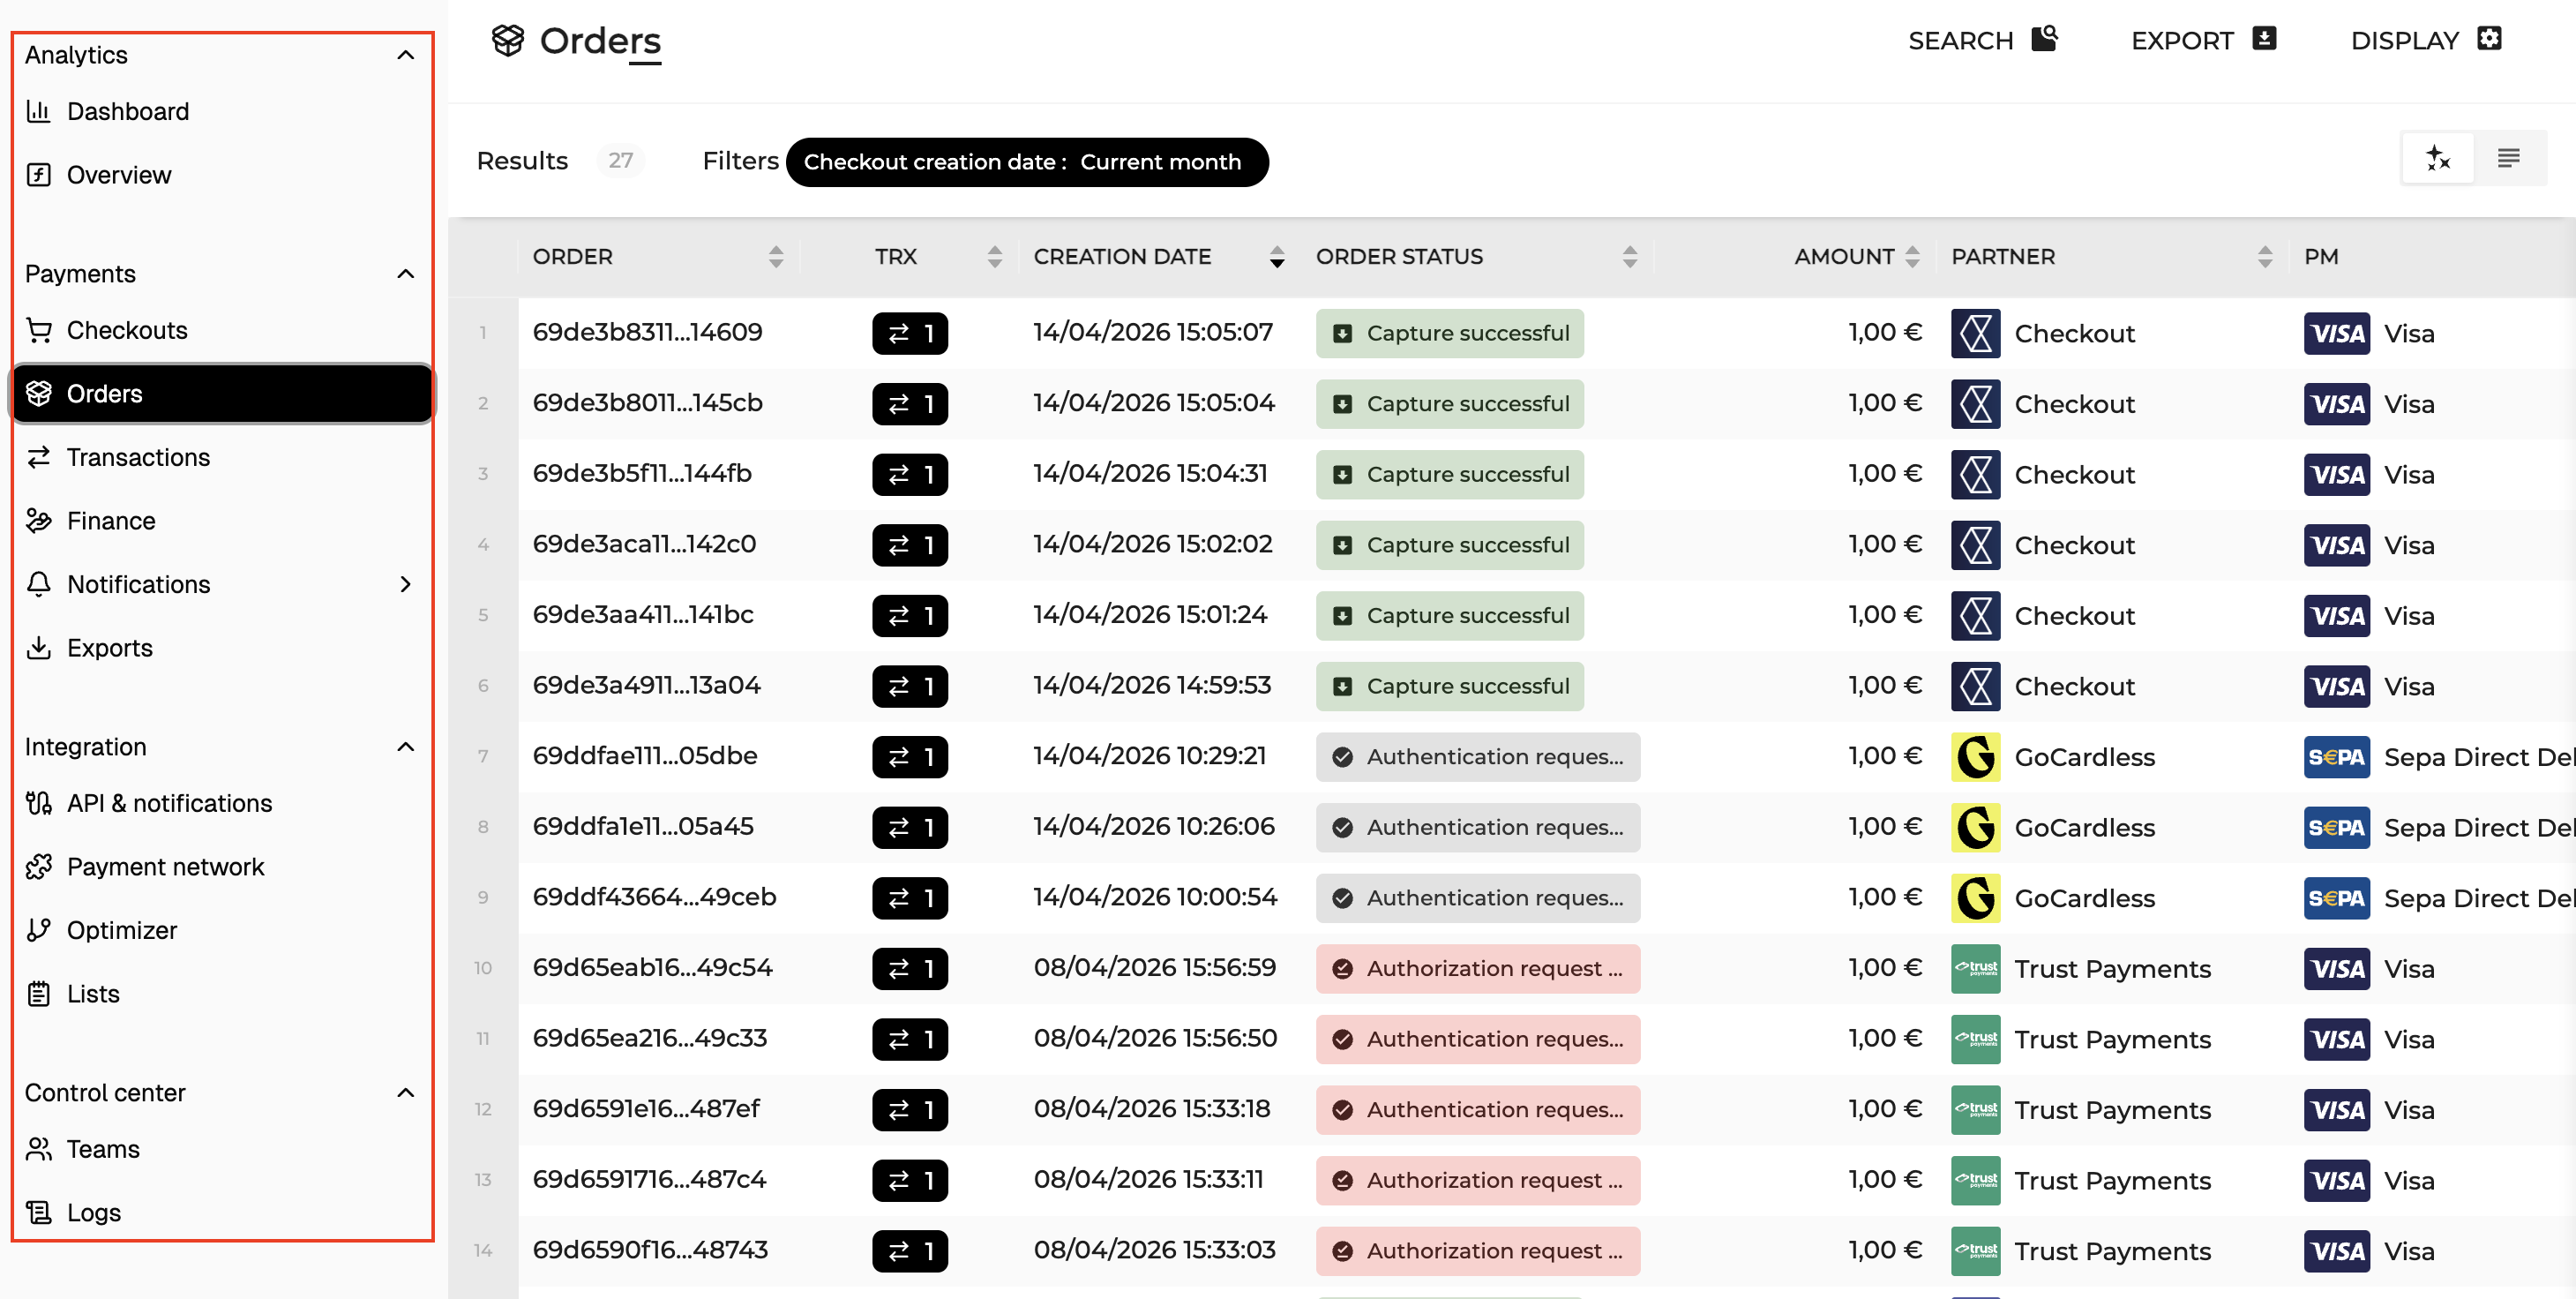Click the Export download icon
Image resolution: width=2576 pixels, height=1299 pixels.
(x=2264, y=39)
